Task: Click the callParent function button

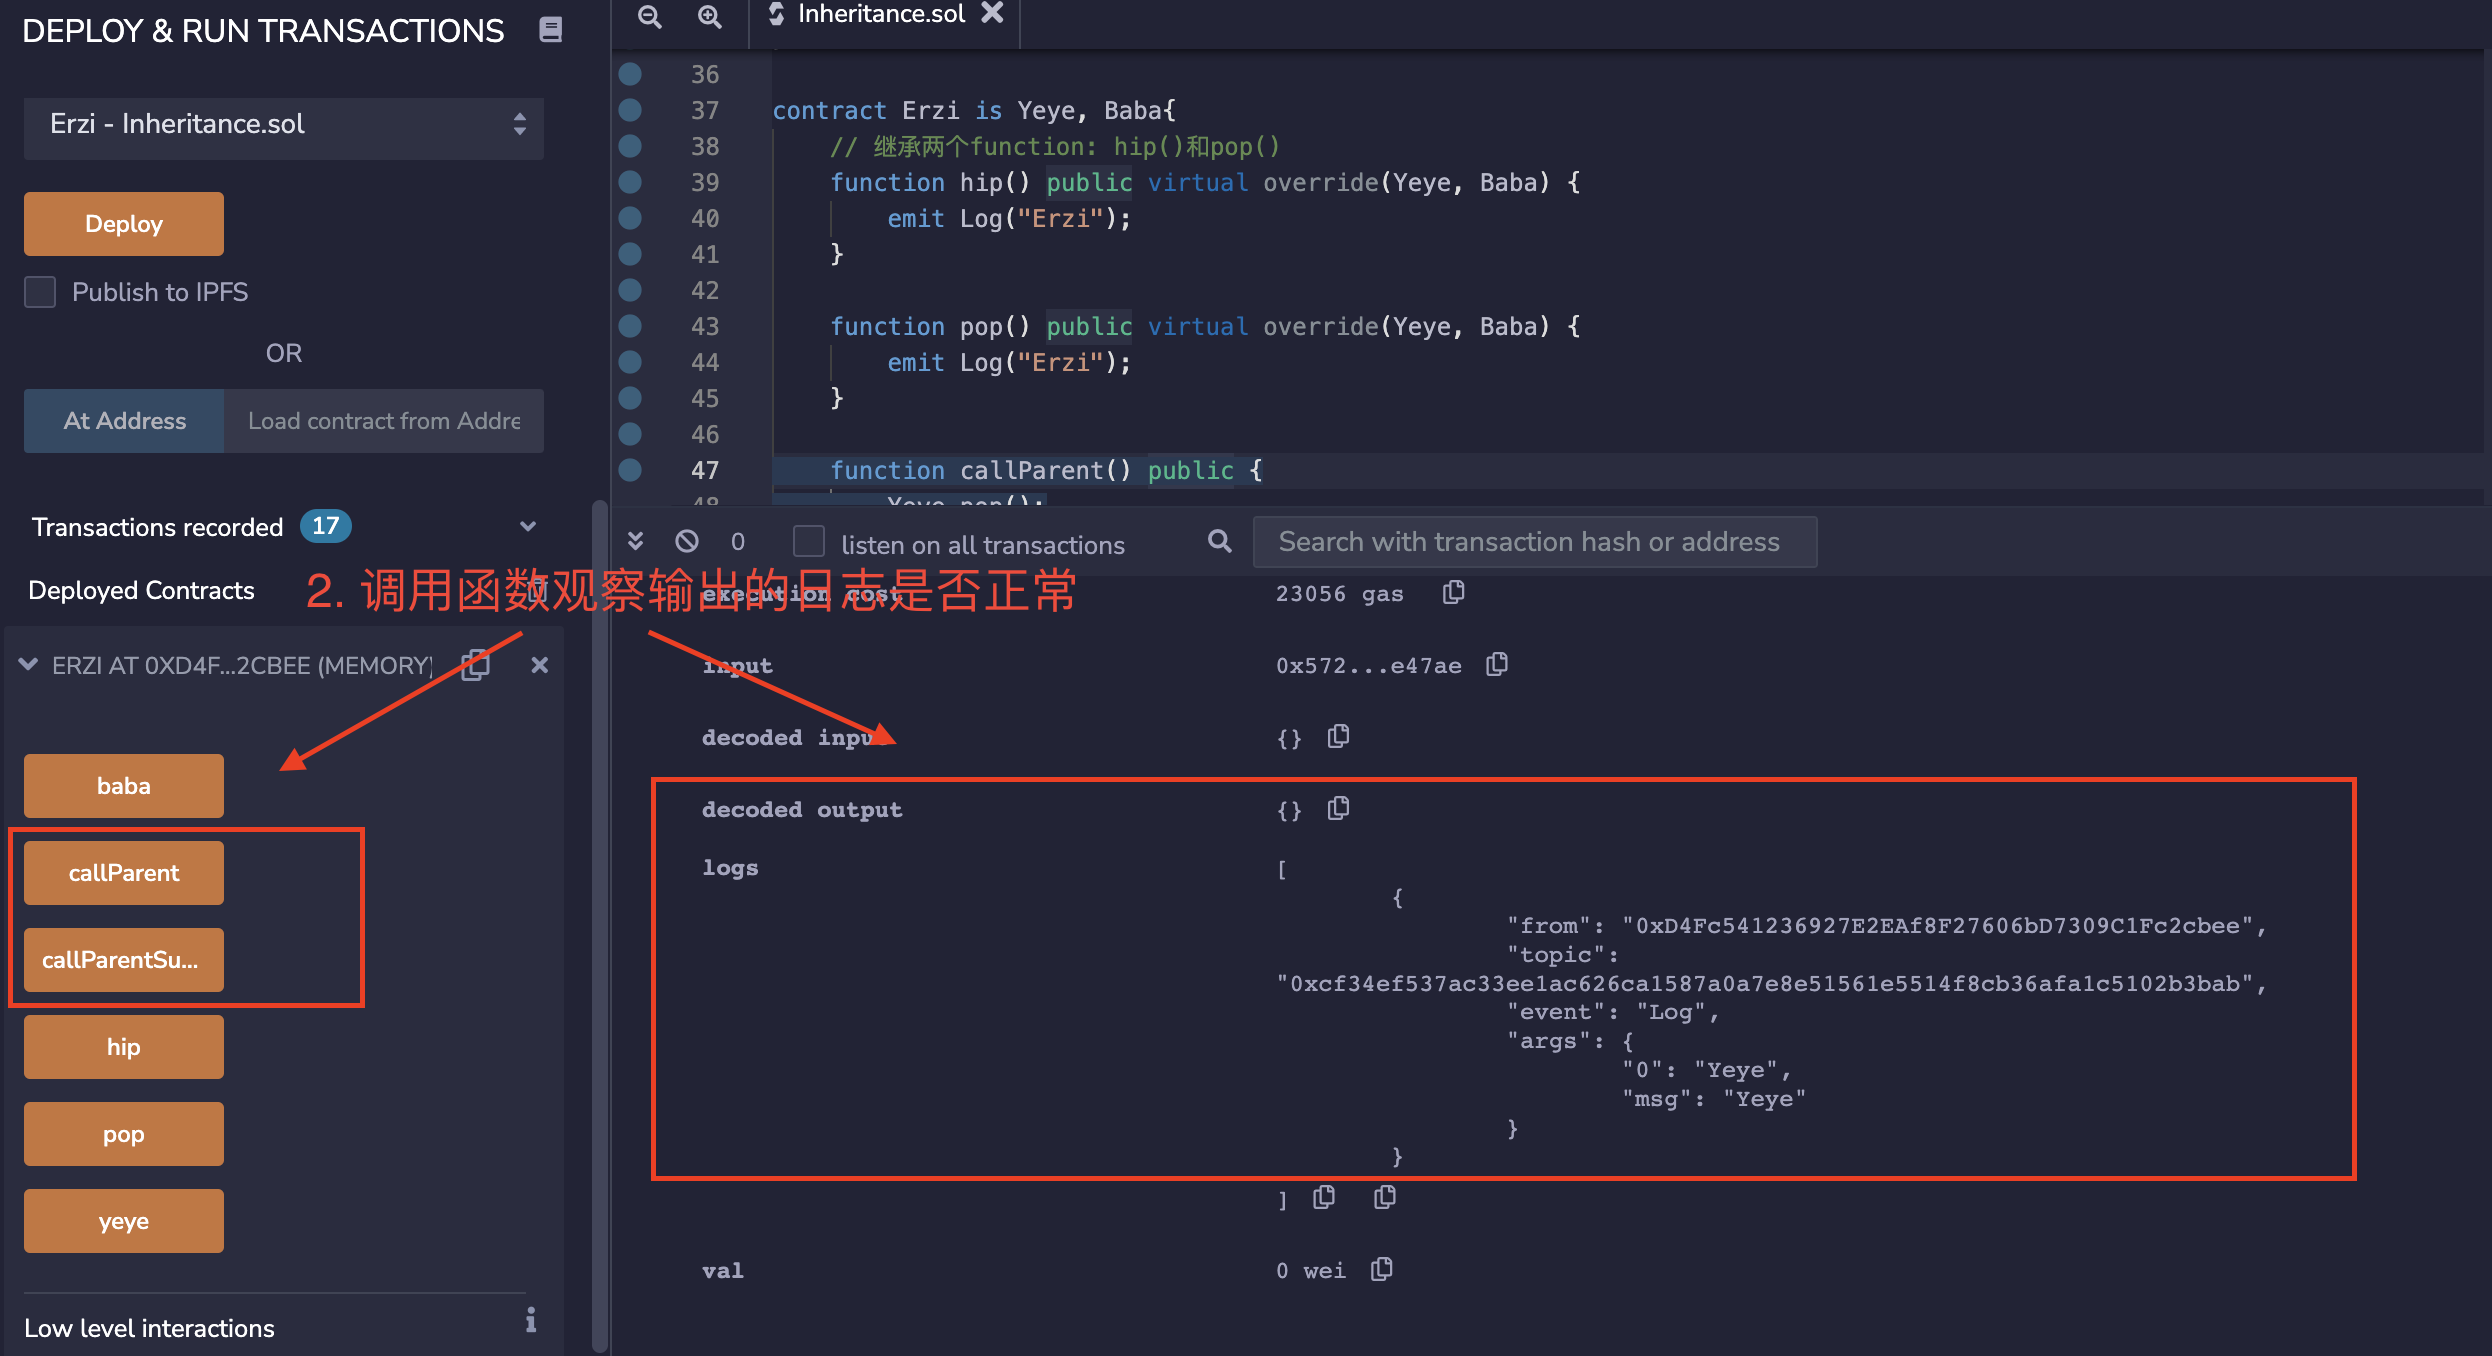Action: [x=124, y=873]
